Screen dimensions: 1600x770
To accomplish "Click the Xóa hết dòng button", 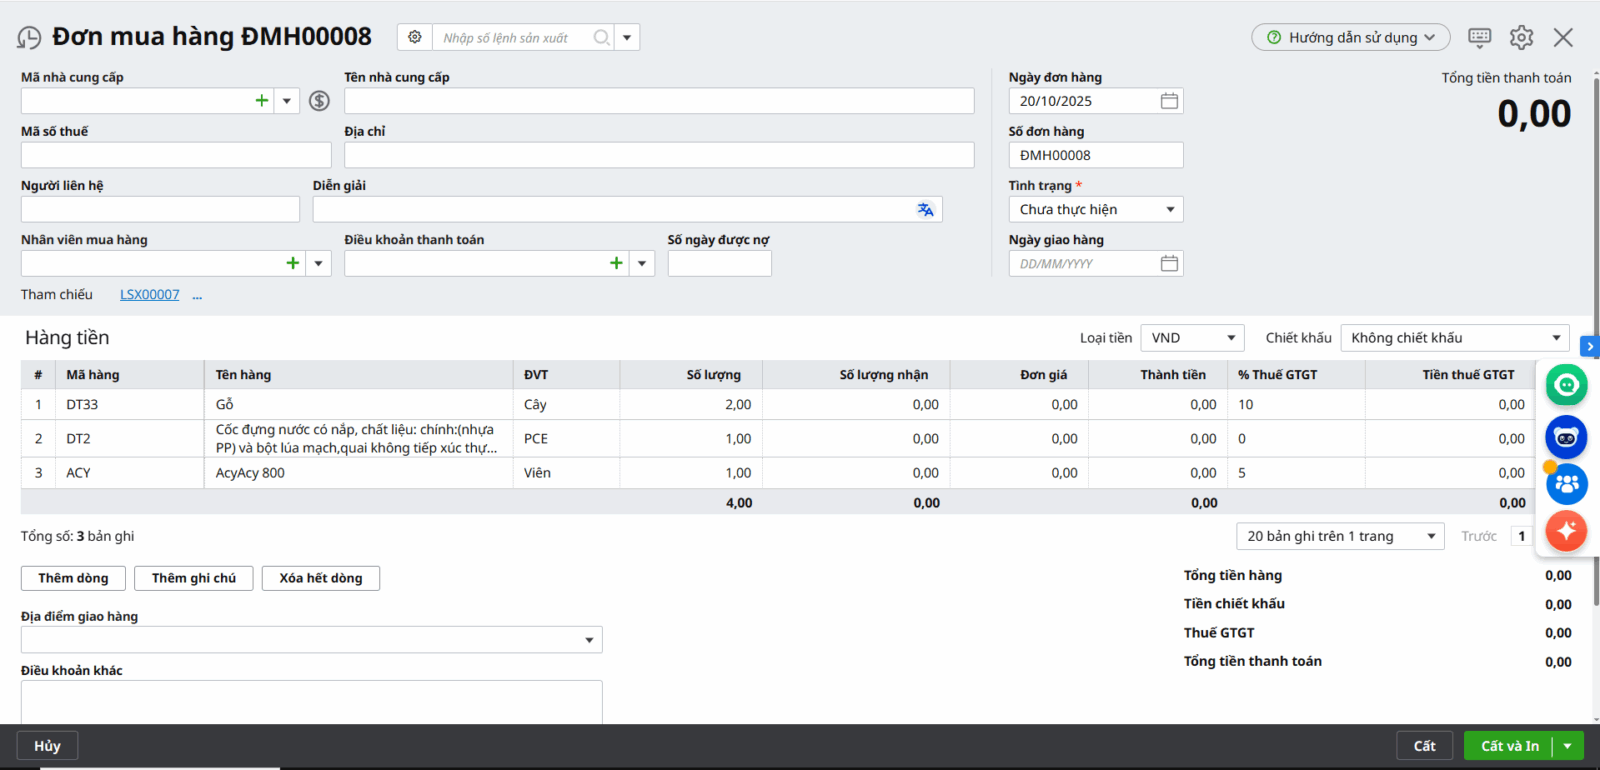I will (x=321, y=578).
